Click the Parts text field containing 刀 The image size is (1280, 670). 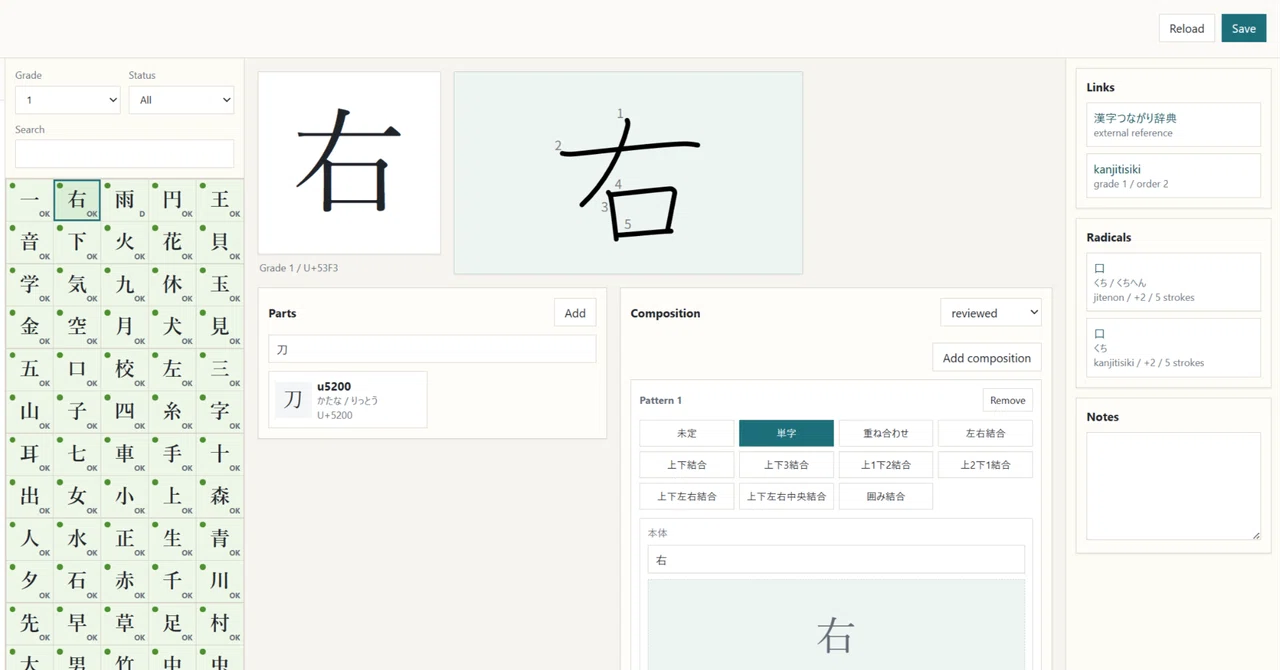(432, 349)
